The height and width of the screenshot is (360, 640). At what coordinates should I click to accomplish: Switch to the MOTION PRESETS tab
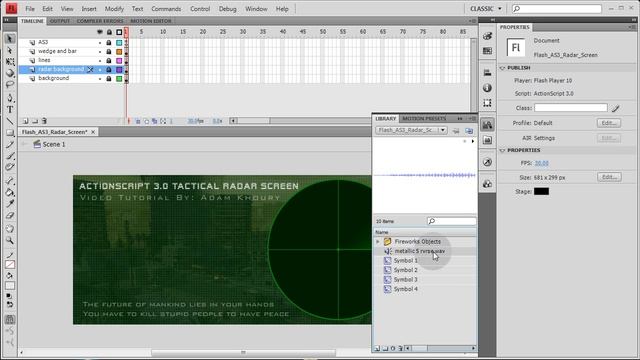click(424, 119)
